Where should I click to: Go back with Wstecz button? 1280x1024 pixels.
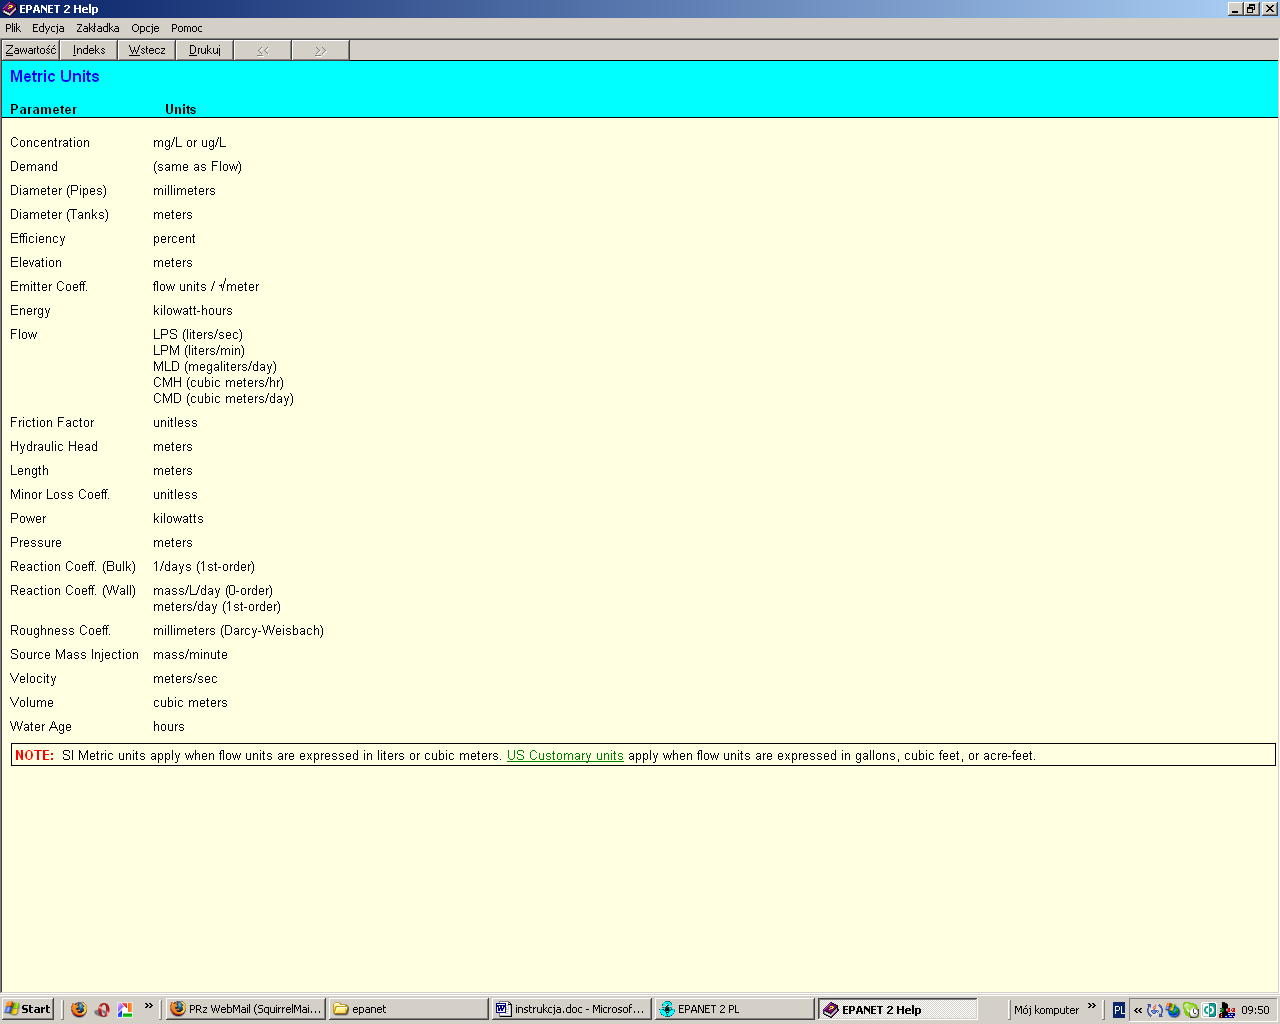pyautogui.click(x=147, y=50)
